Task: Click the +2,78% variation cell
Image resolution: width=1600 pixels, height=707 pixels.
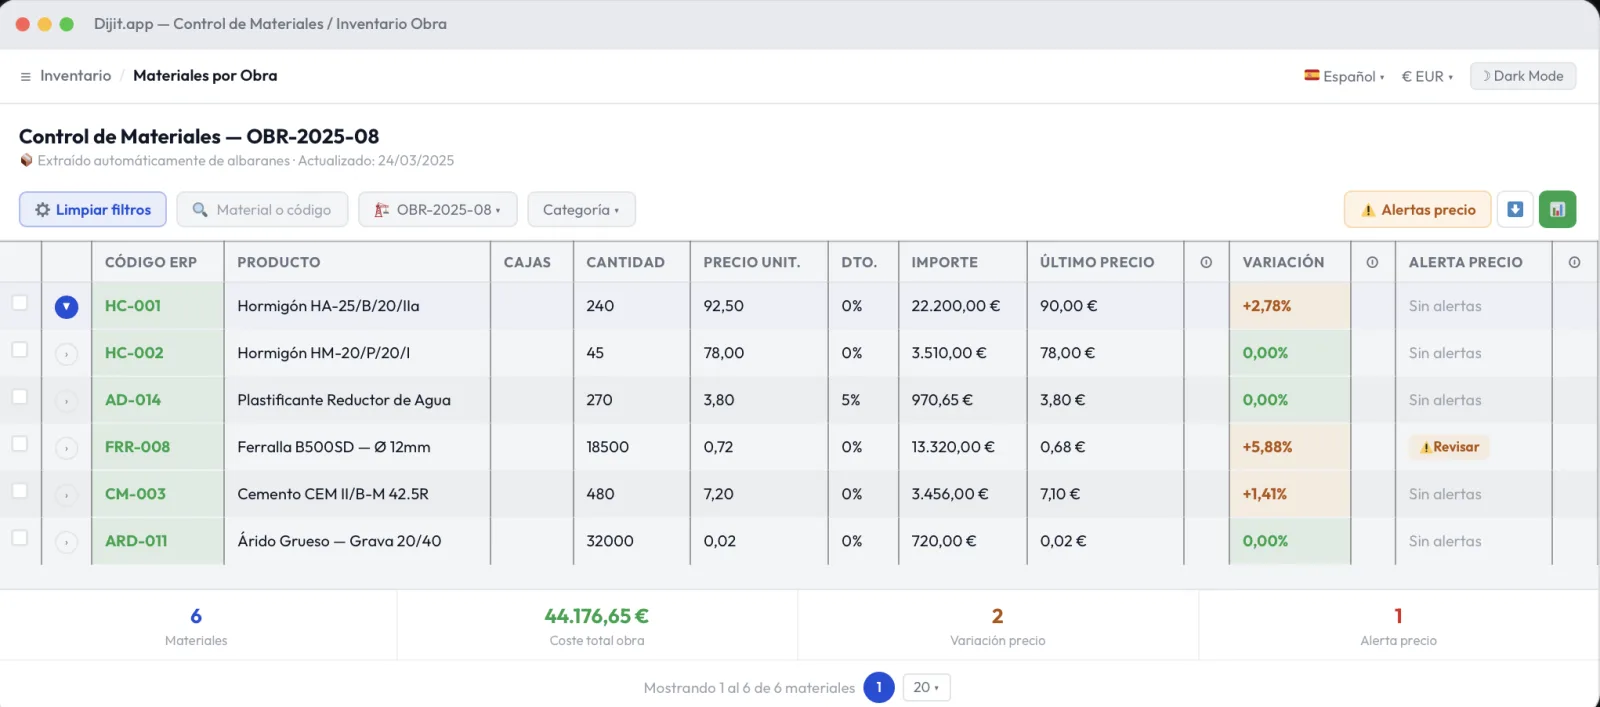Action: pyautogui.click(x=1290, y=306)
